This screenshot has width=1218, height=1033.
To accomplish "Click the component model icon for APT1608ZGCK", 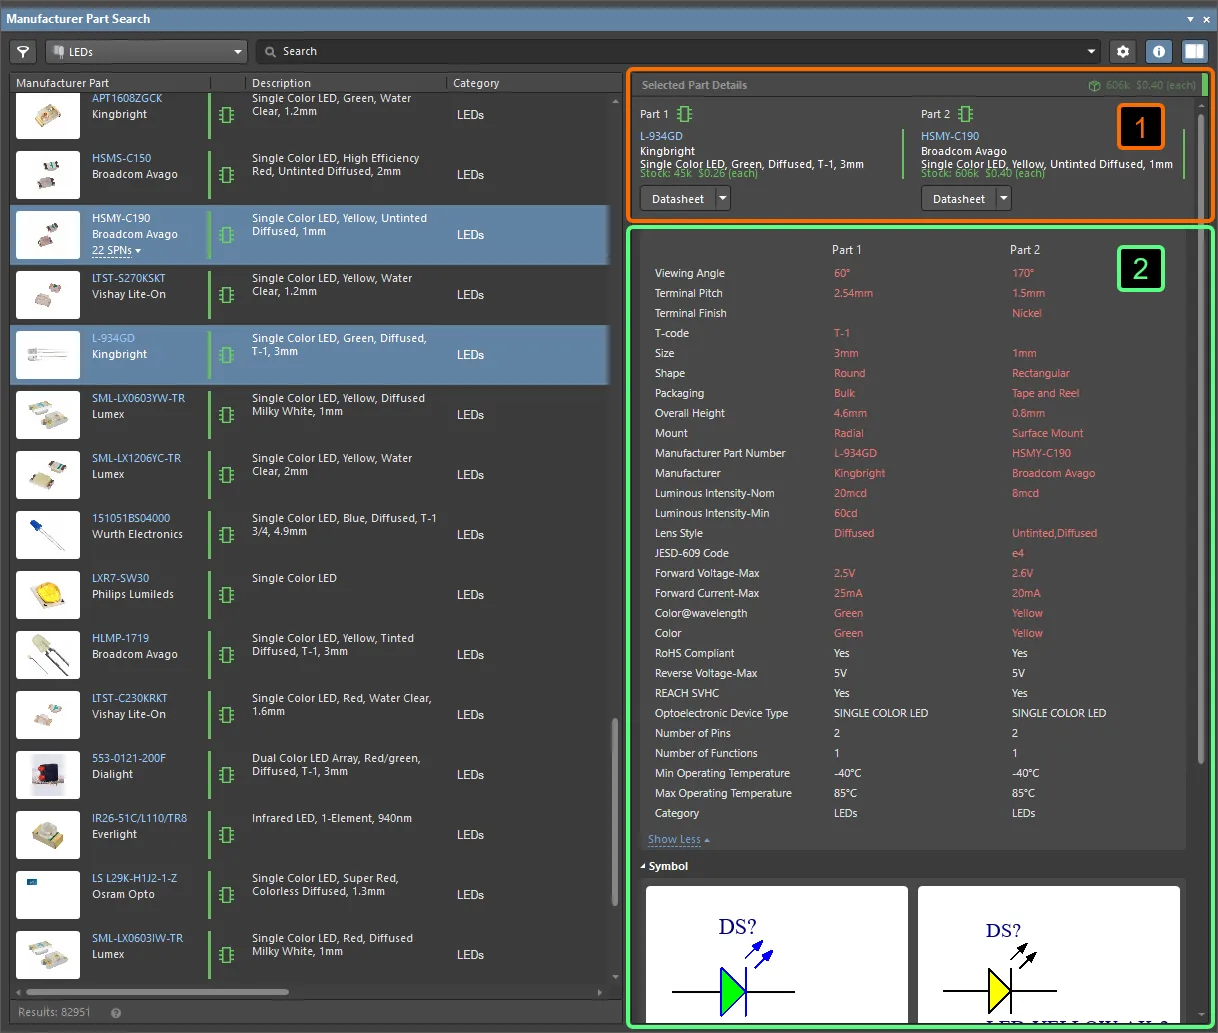I will (227, 115).
